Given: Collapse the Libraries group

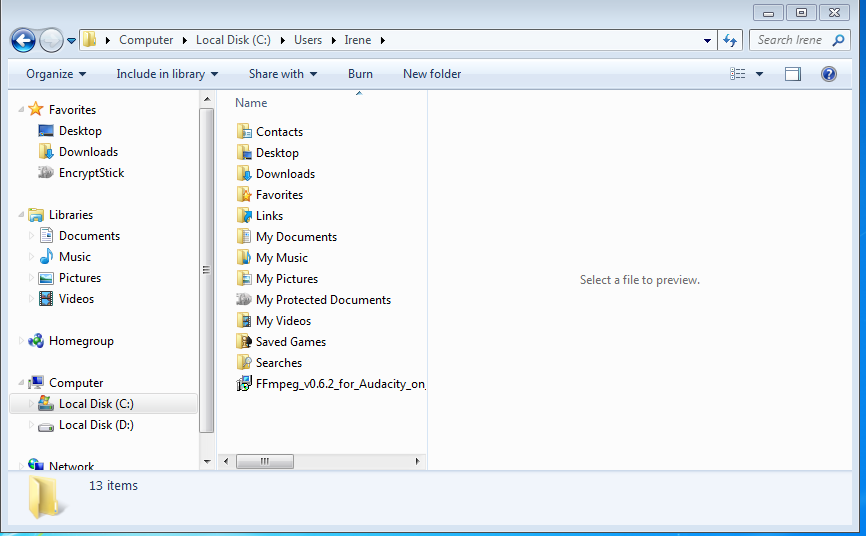Looking at the screenshot, I should pos(21,214).
